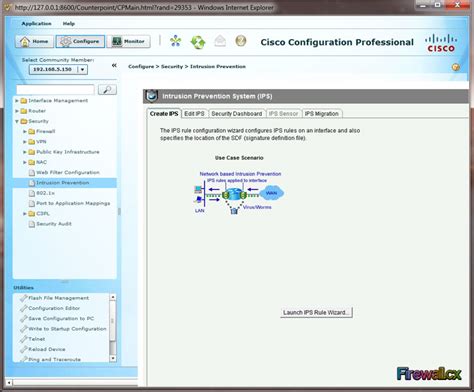Switch to the Create IPS tab
Viewport: 474px width, 392px height.
pyautogui.click(x=164, y=114)
